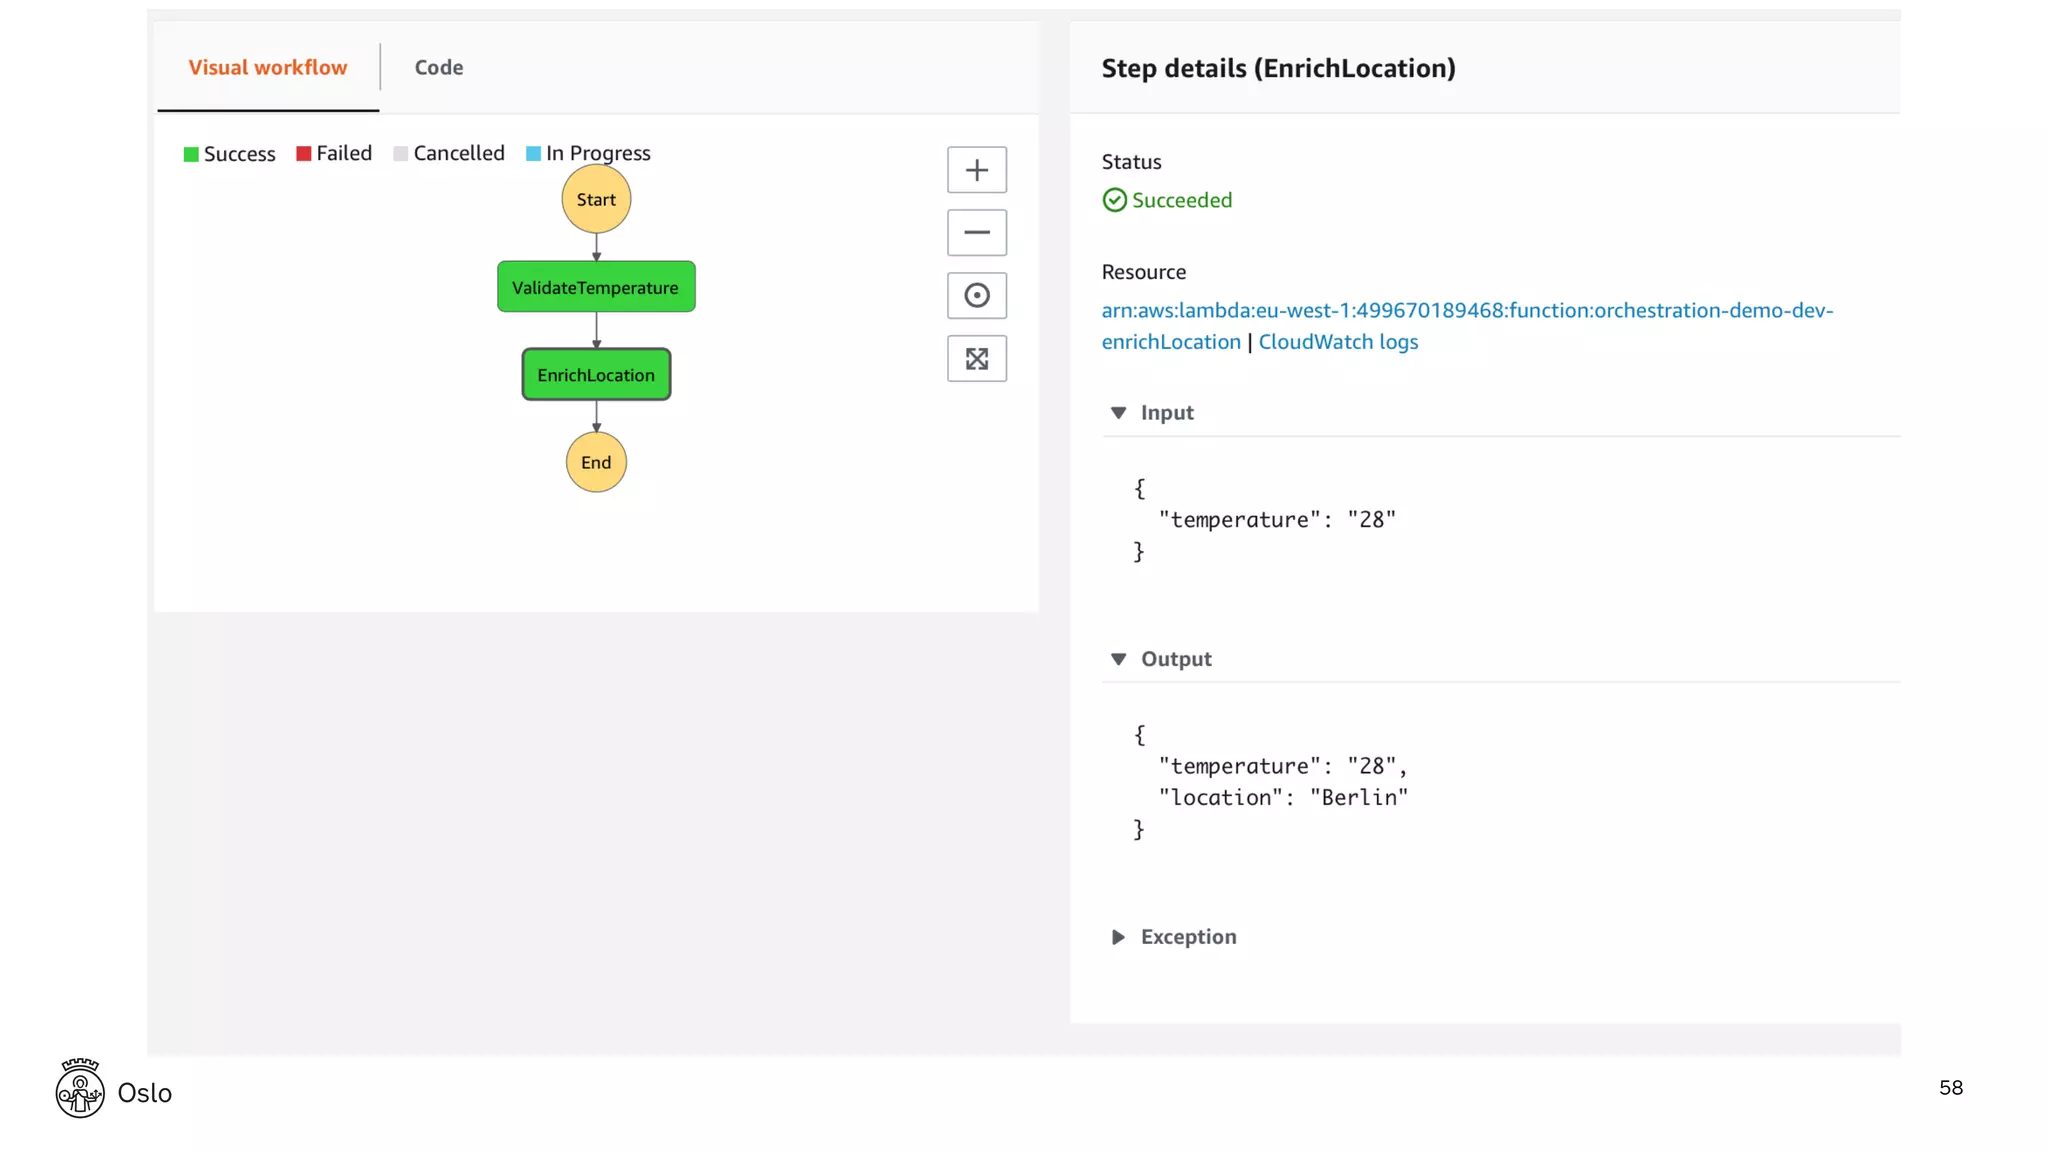Center the workflow graph view
The width and height of the screenshot is (2048, 1152).
(x=977, y=296)
